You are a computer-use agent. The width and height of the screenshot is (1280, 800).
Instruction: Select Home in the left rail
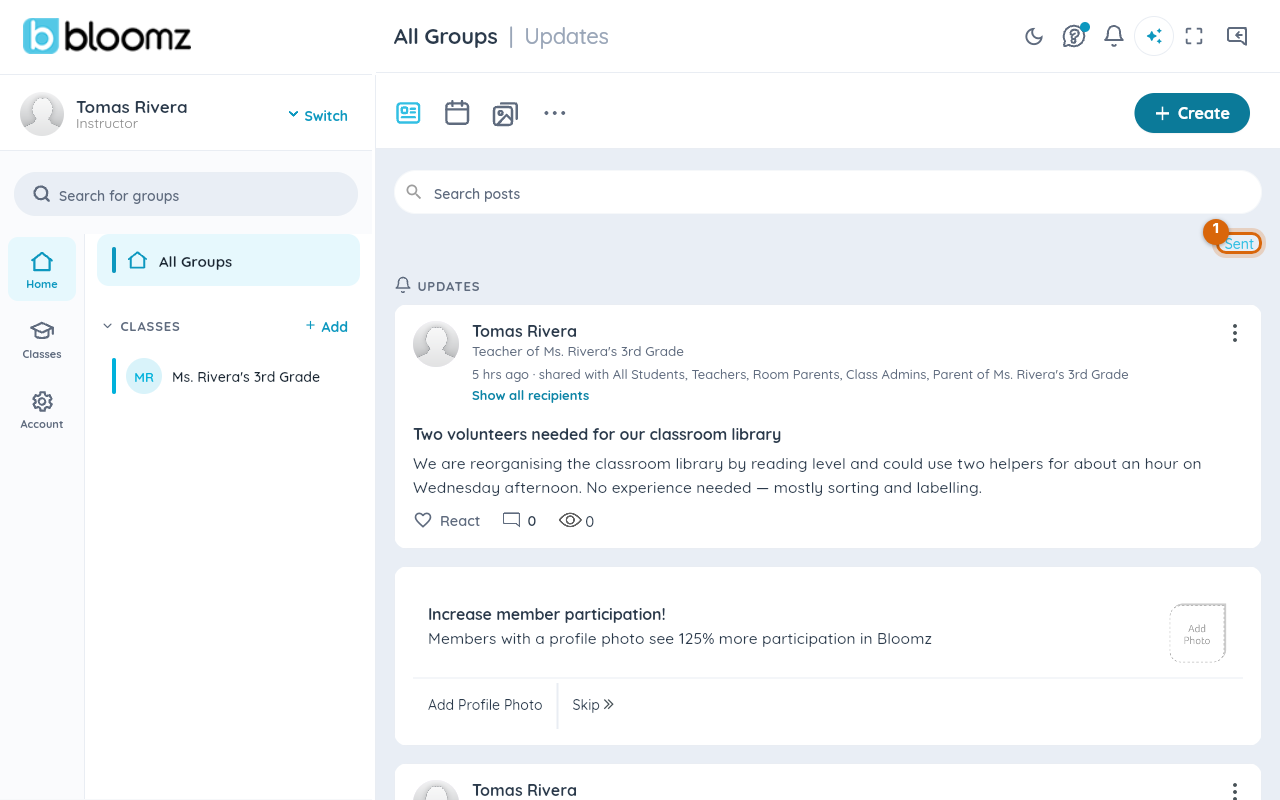coord(42,269)
